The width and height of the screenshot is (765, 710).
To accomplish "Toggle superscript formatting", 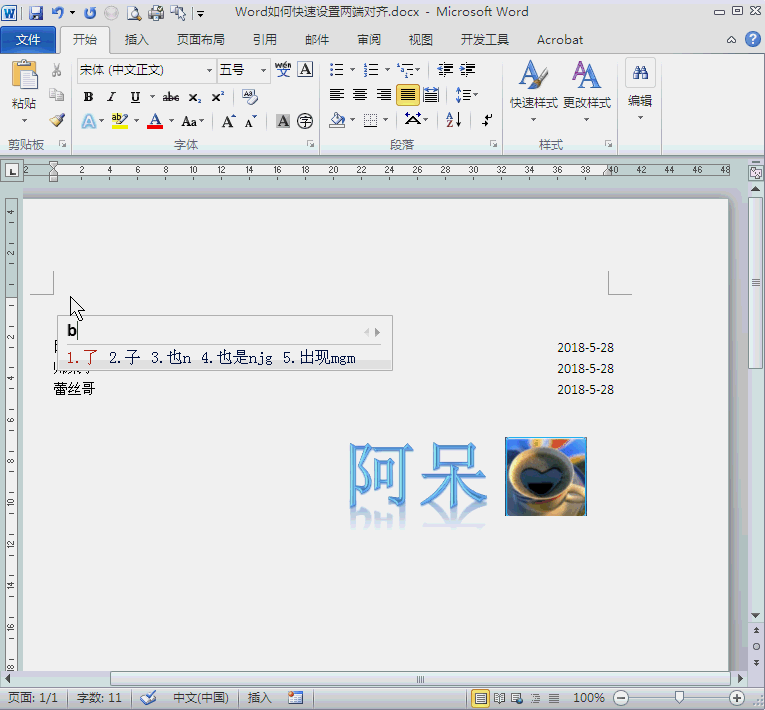I will 218,97.
